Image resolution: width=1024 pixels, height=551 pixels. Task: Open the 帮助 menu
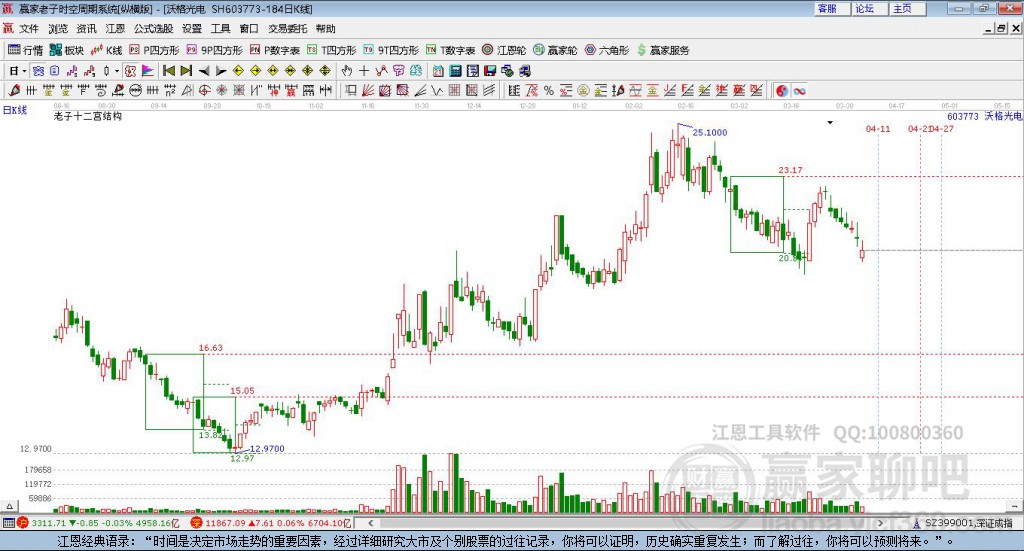click(x=325, y=29)
